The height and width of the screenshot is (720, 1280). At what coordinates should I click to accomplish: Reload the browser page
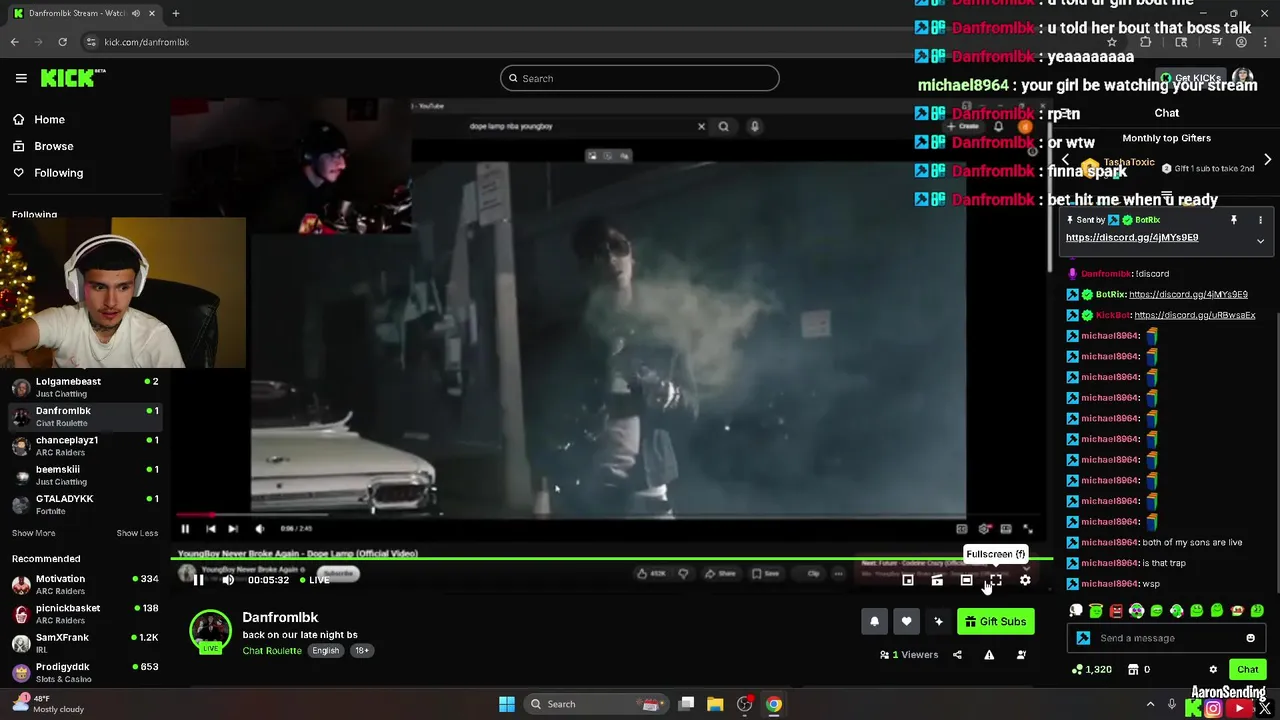(62, 42)
